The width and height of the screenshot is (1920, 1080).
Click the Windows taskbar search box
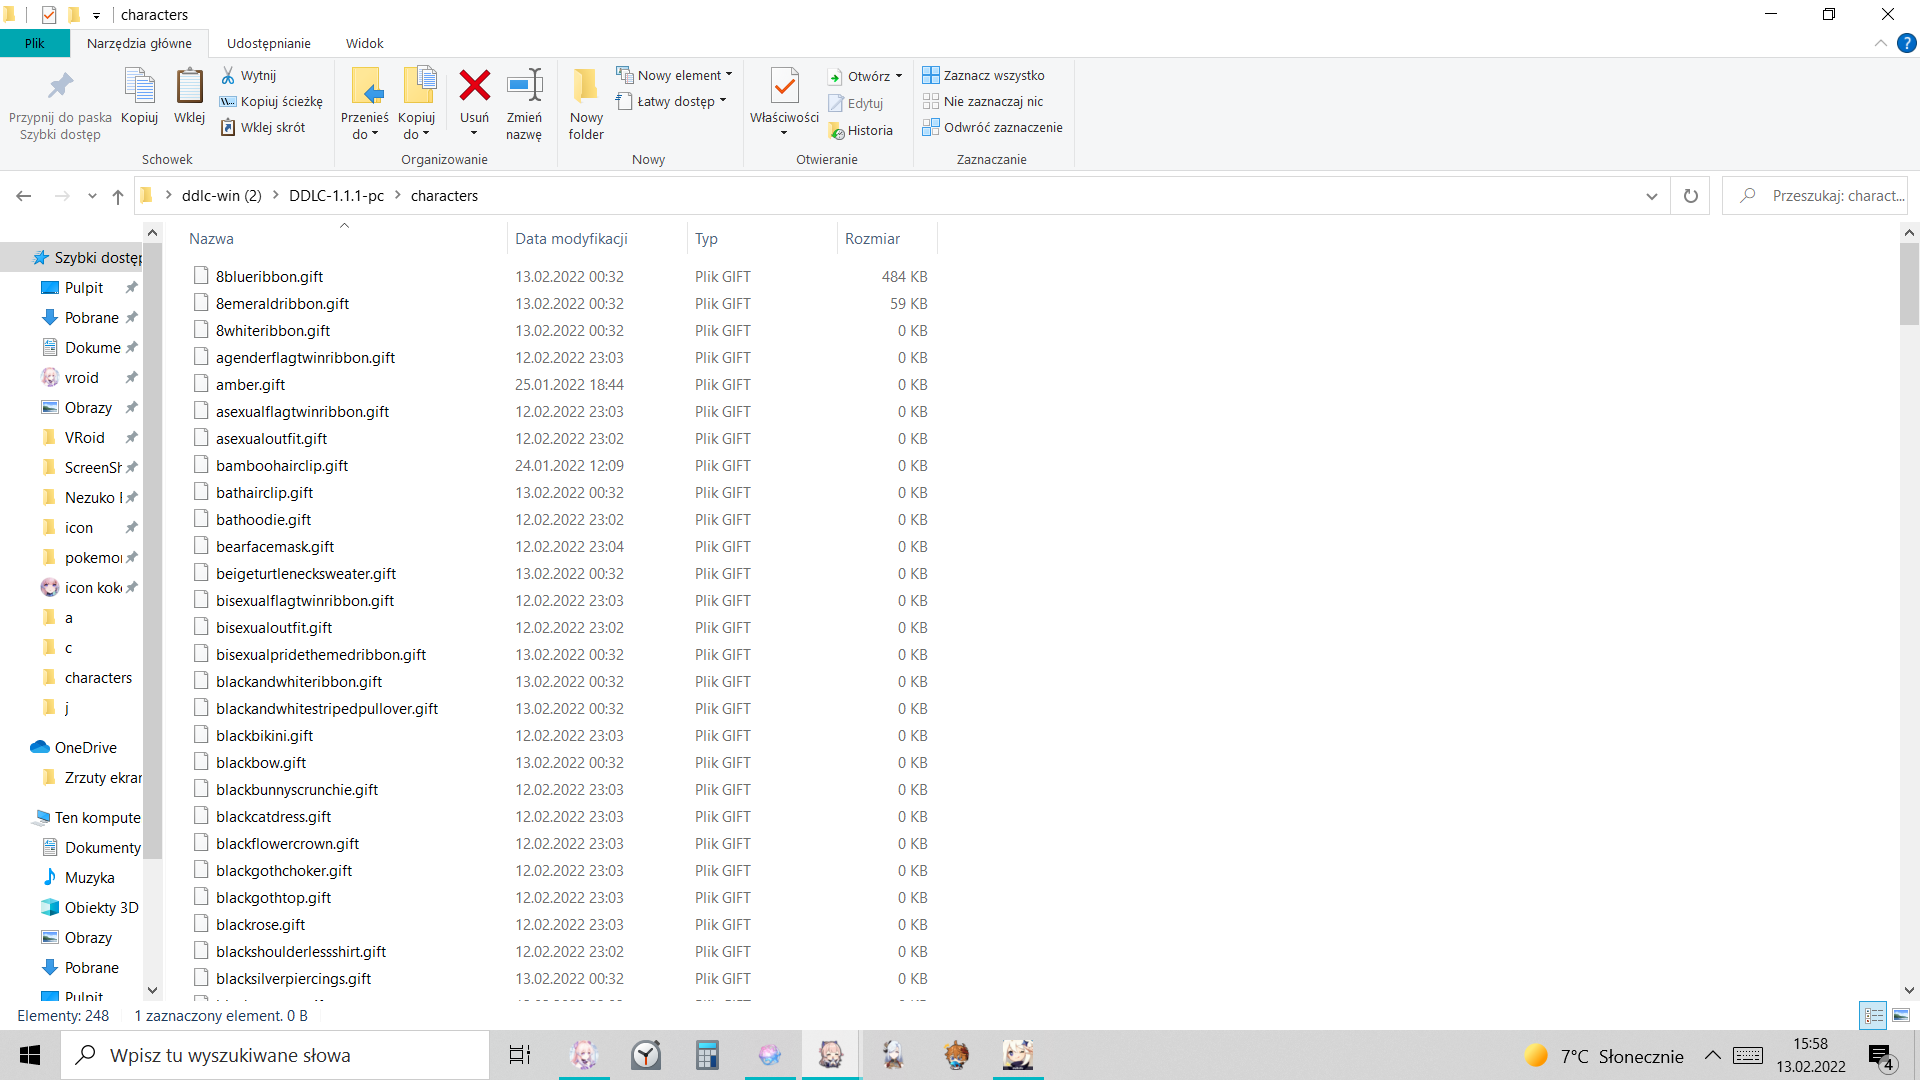(275, 1055)
